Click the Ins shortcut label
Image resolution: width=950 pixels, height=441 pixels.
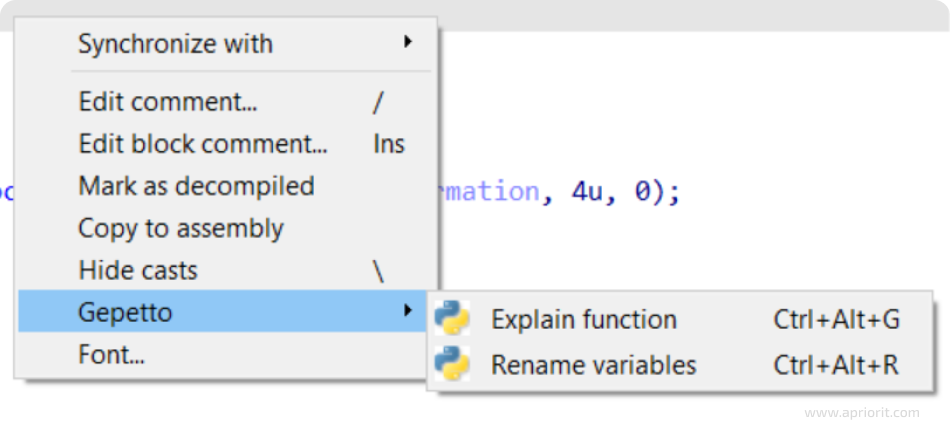pyautogui.click(x=389, y=144)
